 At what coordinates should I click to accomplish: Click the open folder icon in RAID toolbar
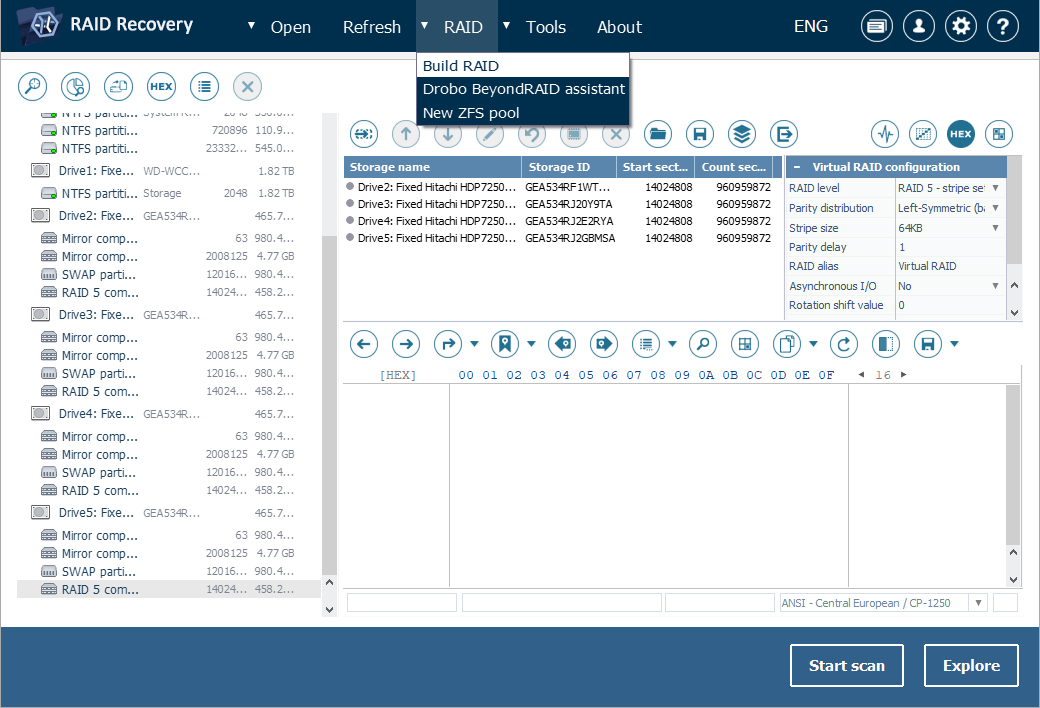pyautogui.click(x=657, y=134)
